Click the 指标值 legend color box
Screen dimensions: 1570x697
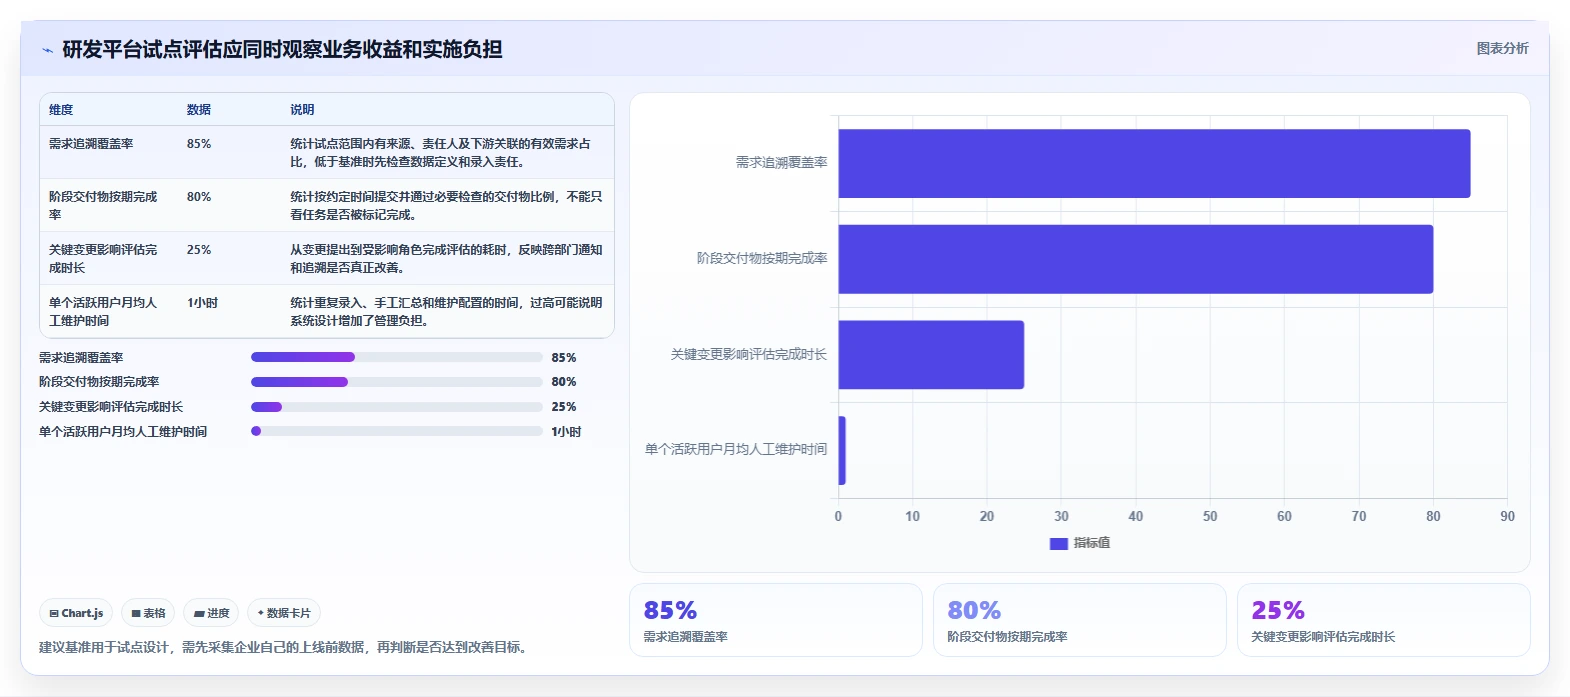click(1058, 544)
